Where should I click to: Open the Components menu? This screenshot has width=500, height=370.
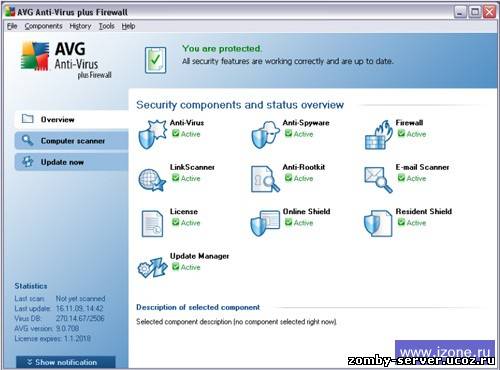point(43,26)
